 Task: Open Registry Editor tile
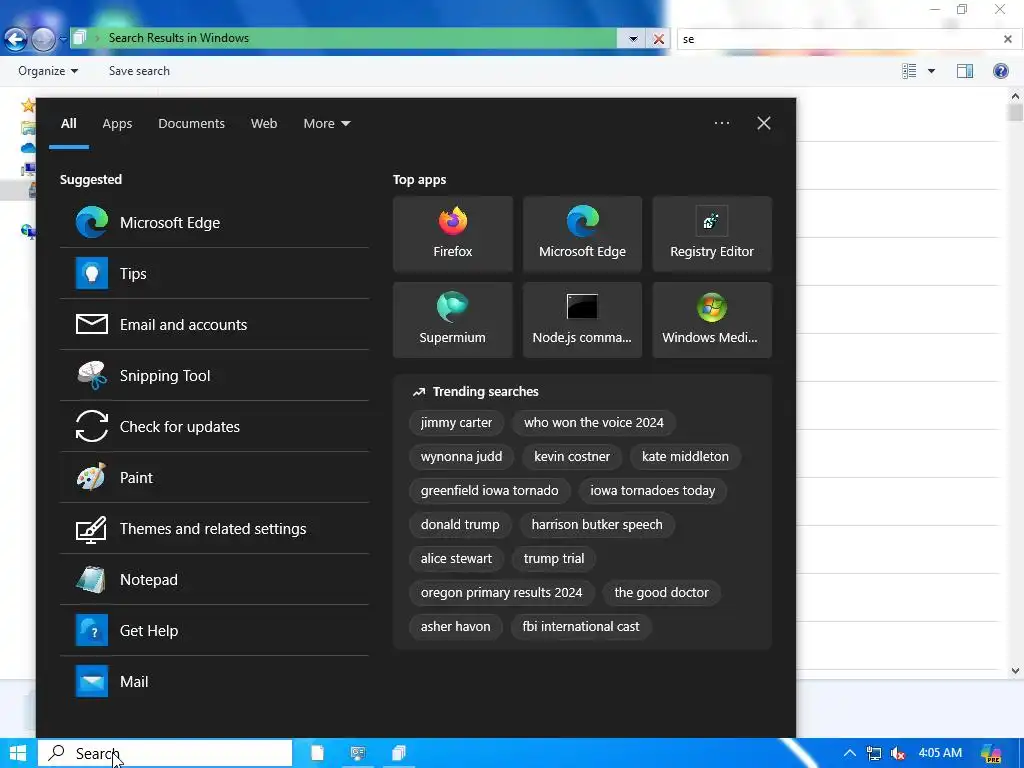(x=712, y=234)
